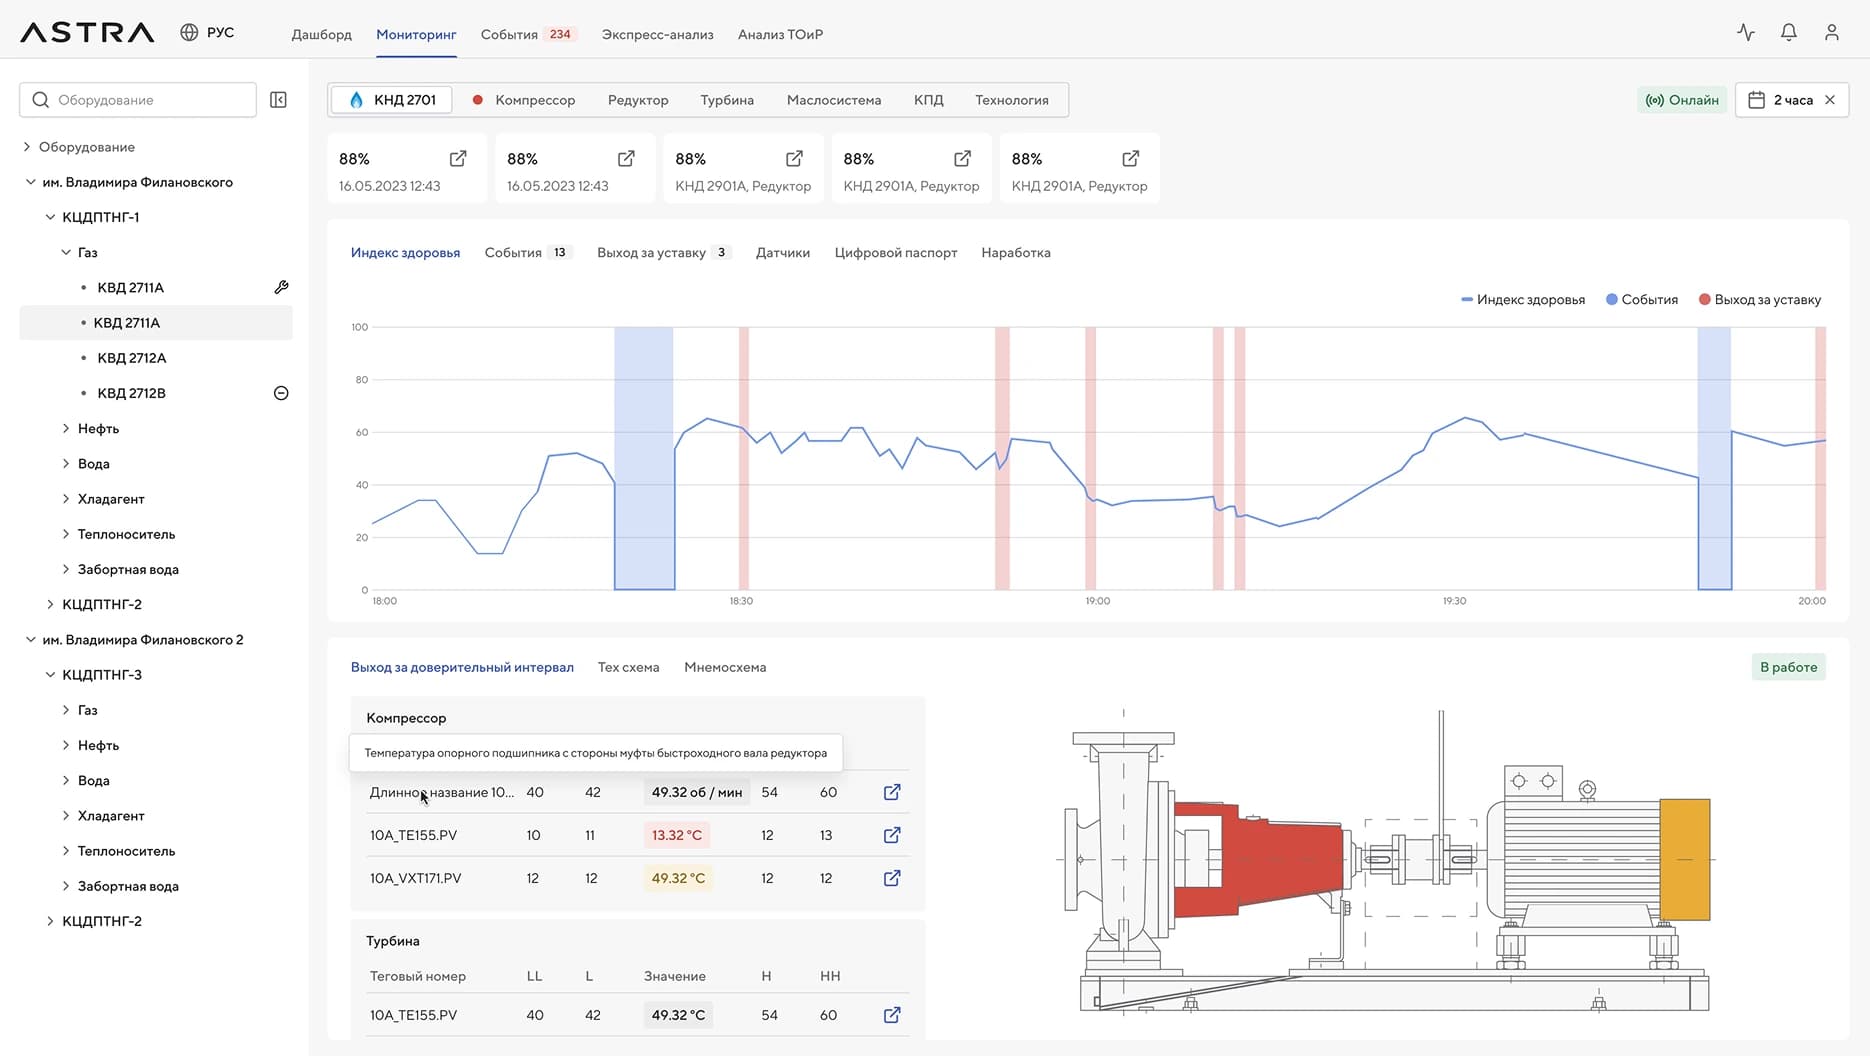Toggle Выход за уставку legend series
1870x1056 pixels.
click(x=1760, y=299)
